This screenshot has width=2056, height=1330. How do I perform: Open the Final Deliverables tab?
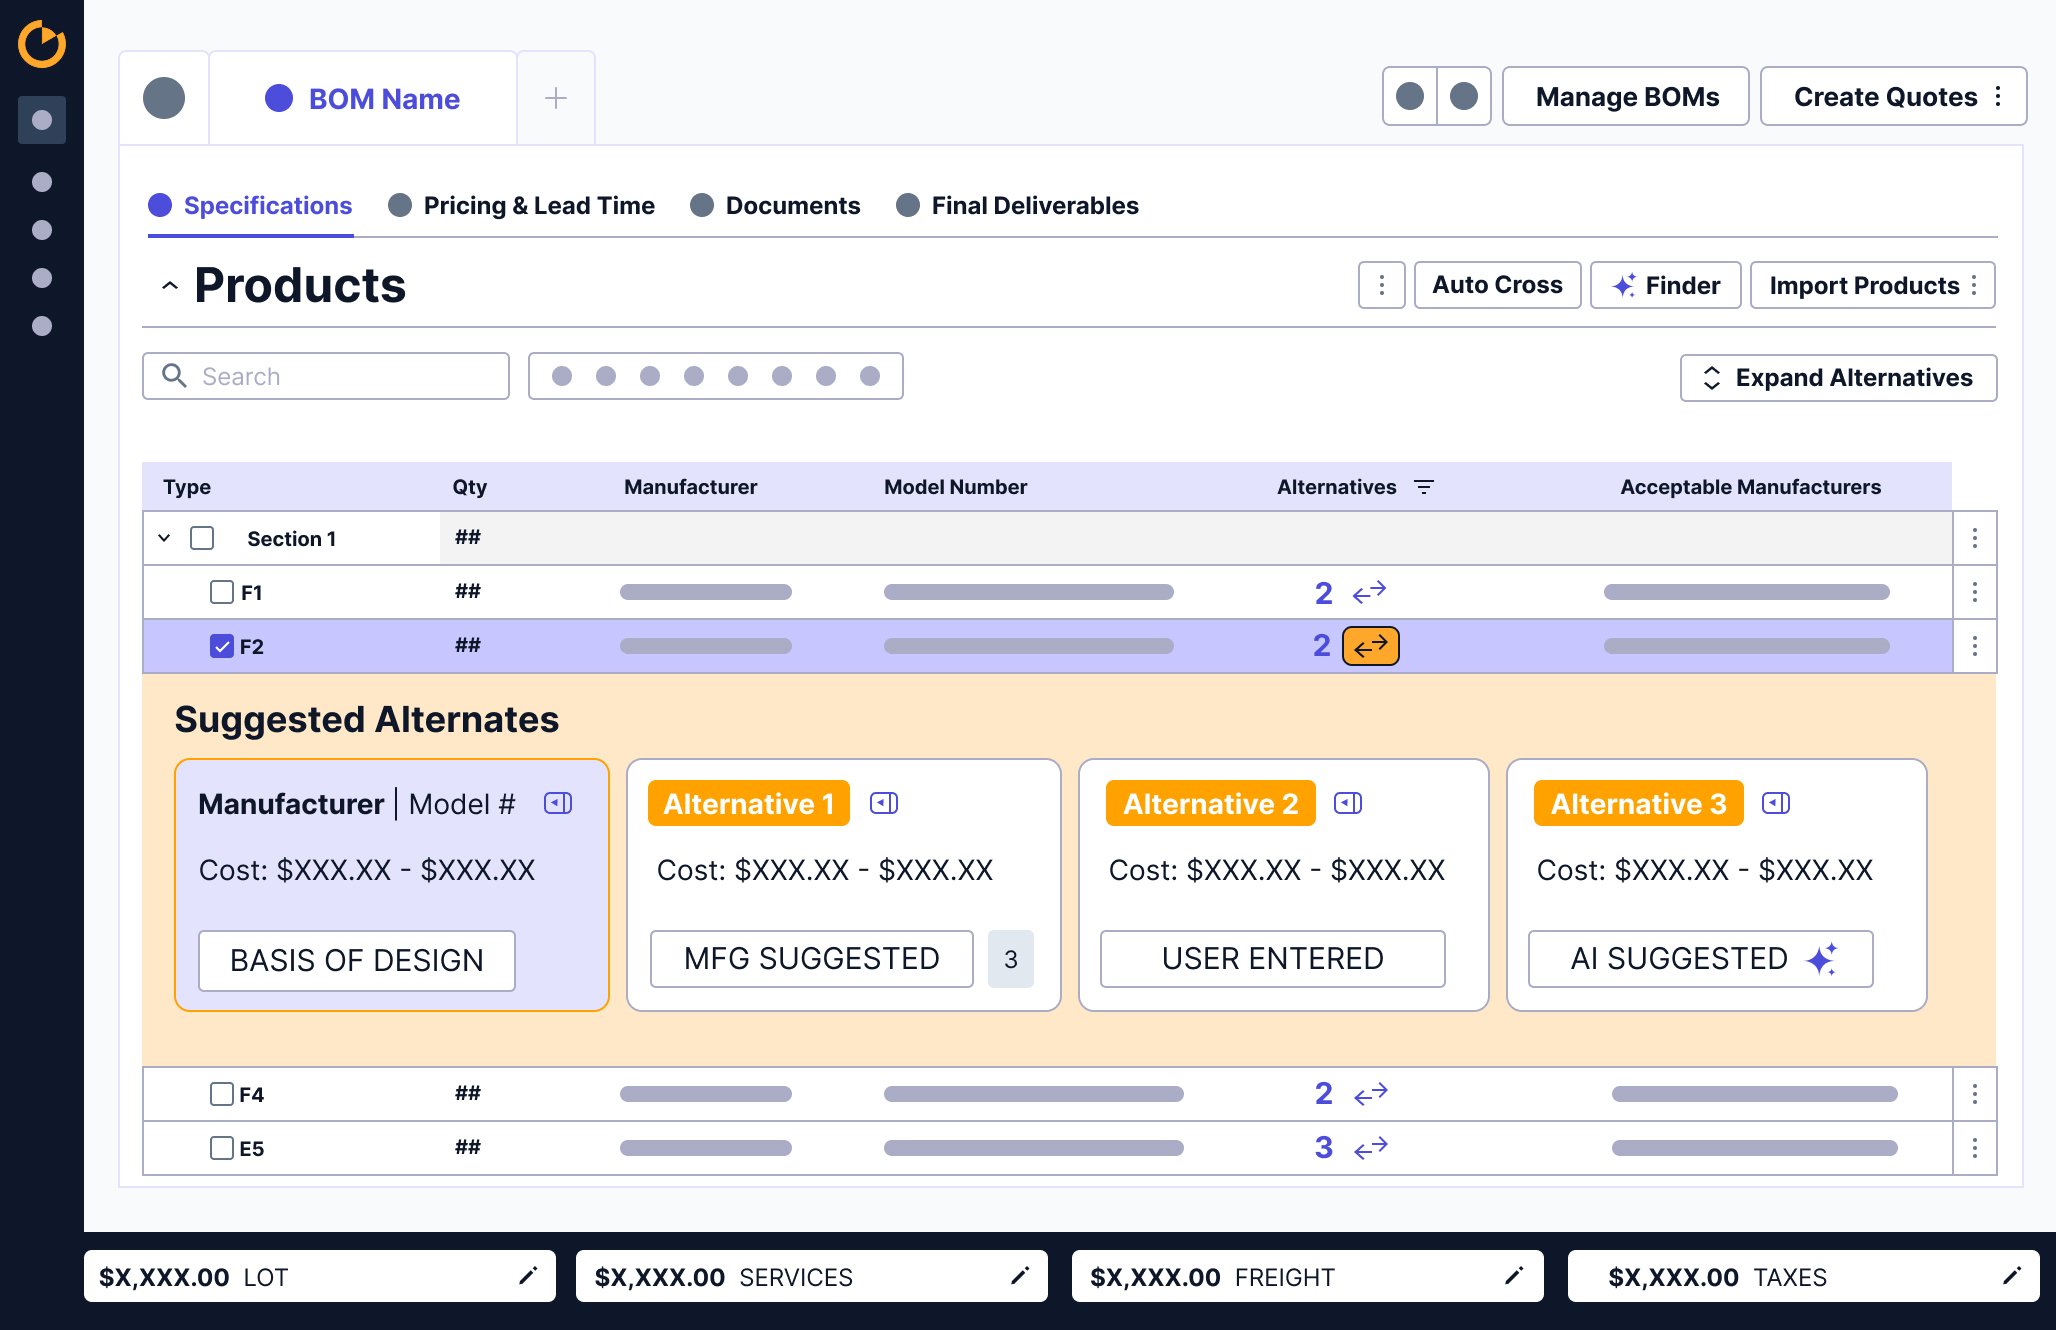1018,206
